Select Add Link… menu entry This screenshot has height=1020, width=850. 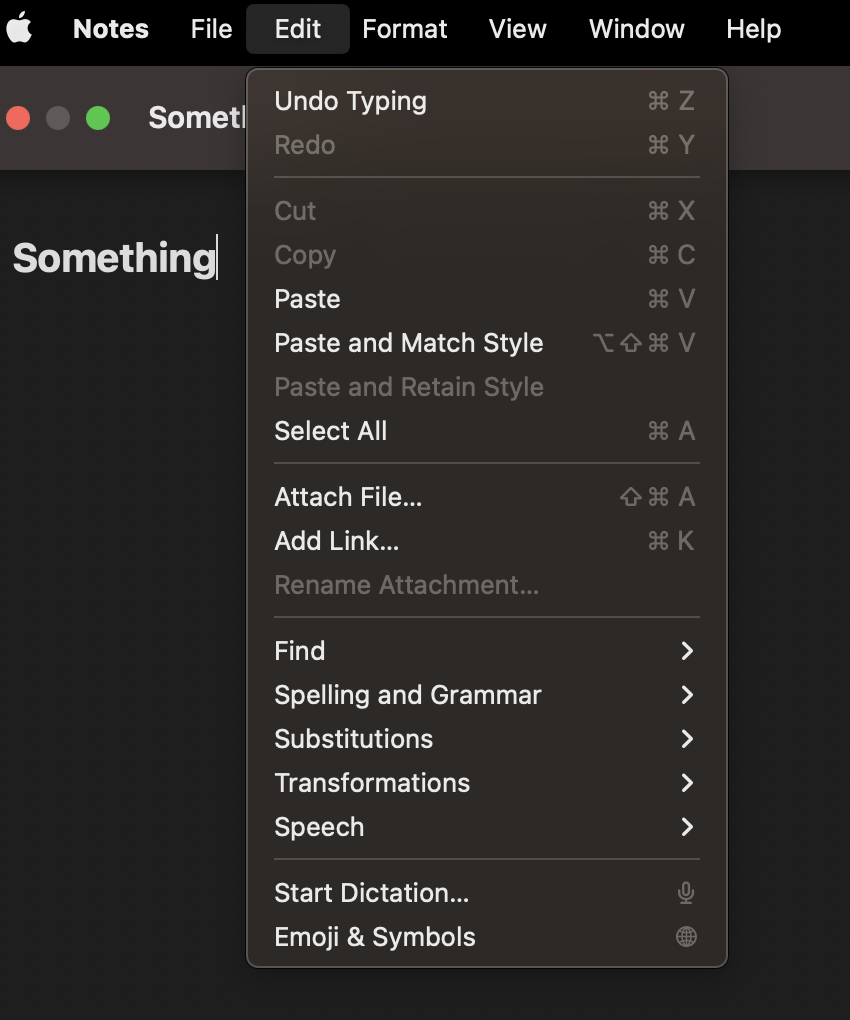[336, 541]
